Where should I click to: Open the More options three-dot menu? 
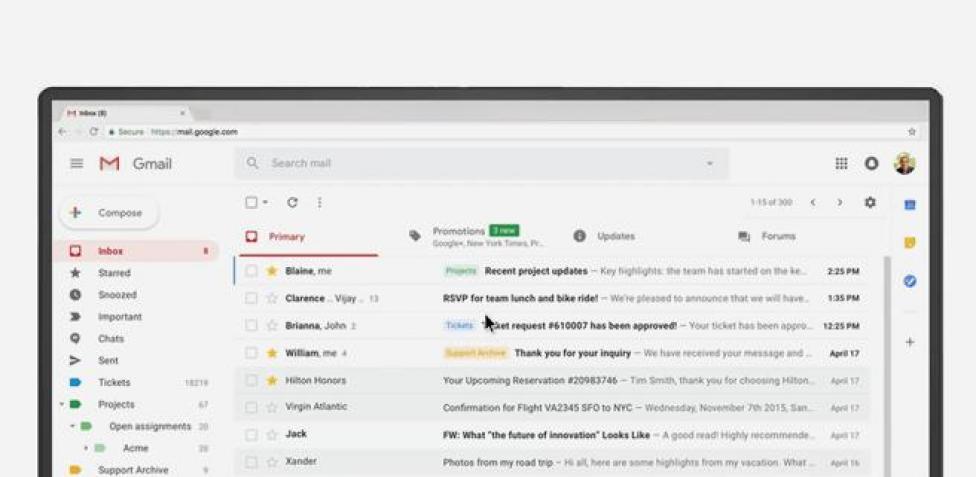point(319,202)
